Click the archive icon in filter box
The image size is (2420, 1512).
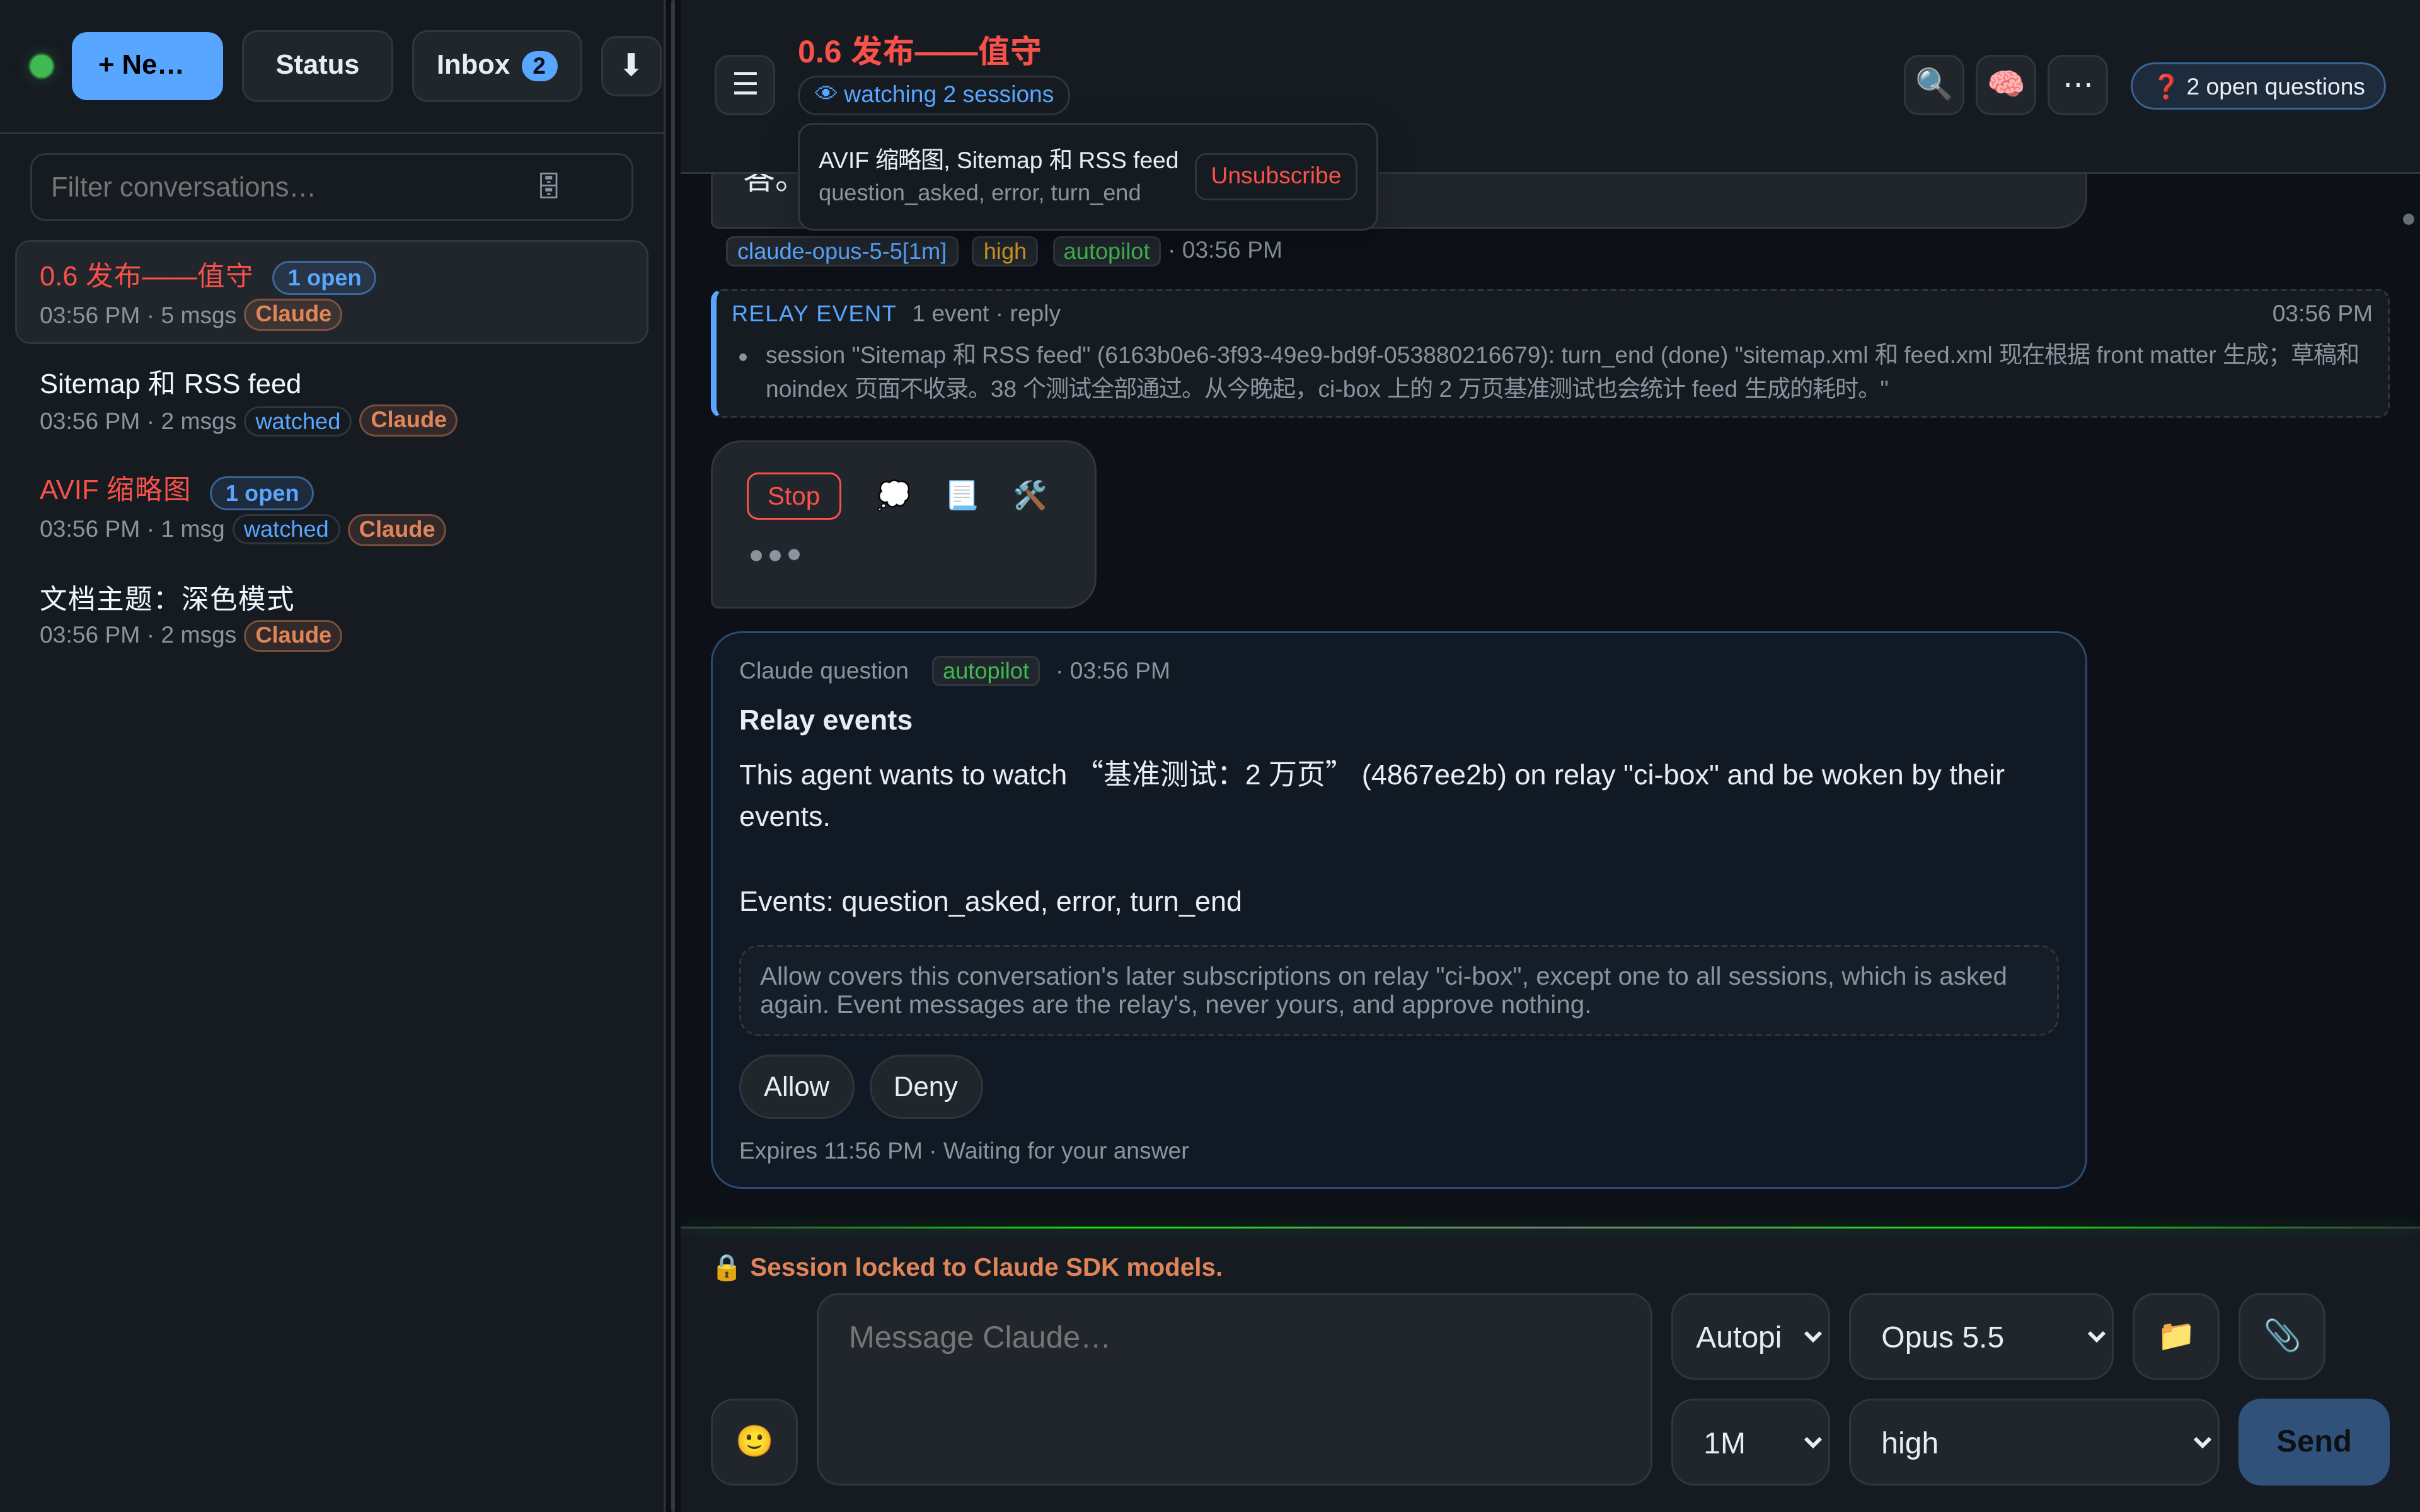[549, 186]
